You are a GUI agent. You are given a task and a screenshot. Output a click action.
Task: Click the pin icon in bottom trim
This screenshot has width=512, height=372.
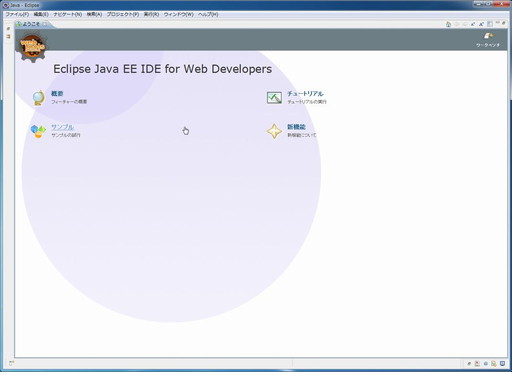coord(469,364)
